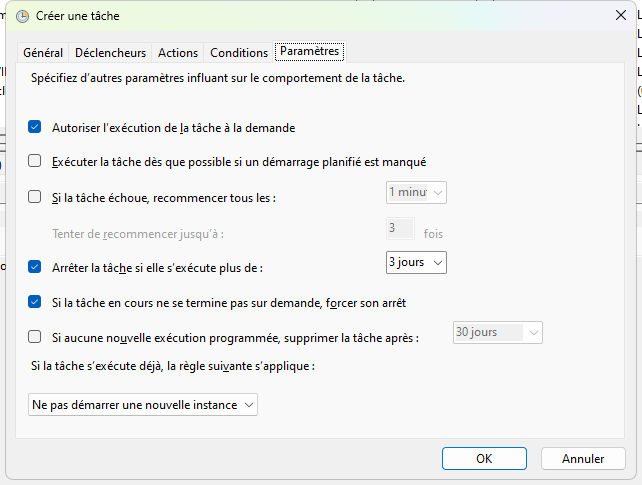Open the Déclencheurs tab
The width and height of the screenshot is (642, 485).
110,53
